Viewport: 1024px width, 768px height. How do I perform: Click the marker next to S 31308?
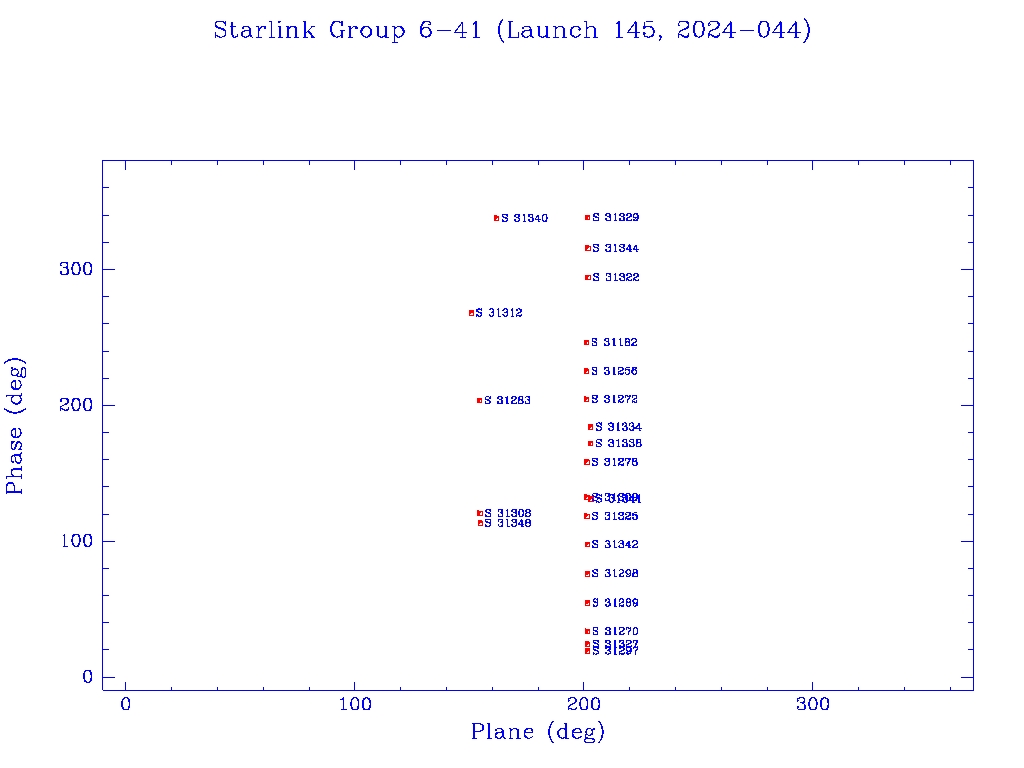(480, 513)
